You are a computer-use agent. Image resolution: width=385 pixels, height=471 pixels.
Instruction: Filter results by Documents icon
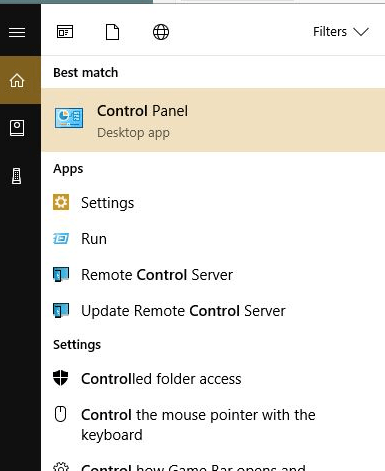pos(112,32)
